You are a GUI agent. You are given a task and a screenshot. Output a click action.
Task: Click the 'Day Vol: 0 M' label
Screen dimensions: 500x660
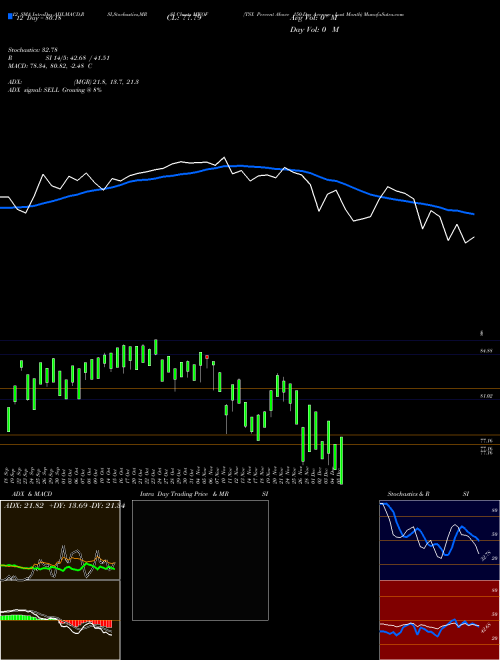314,29
